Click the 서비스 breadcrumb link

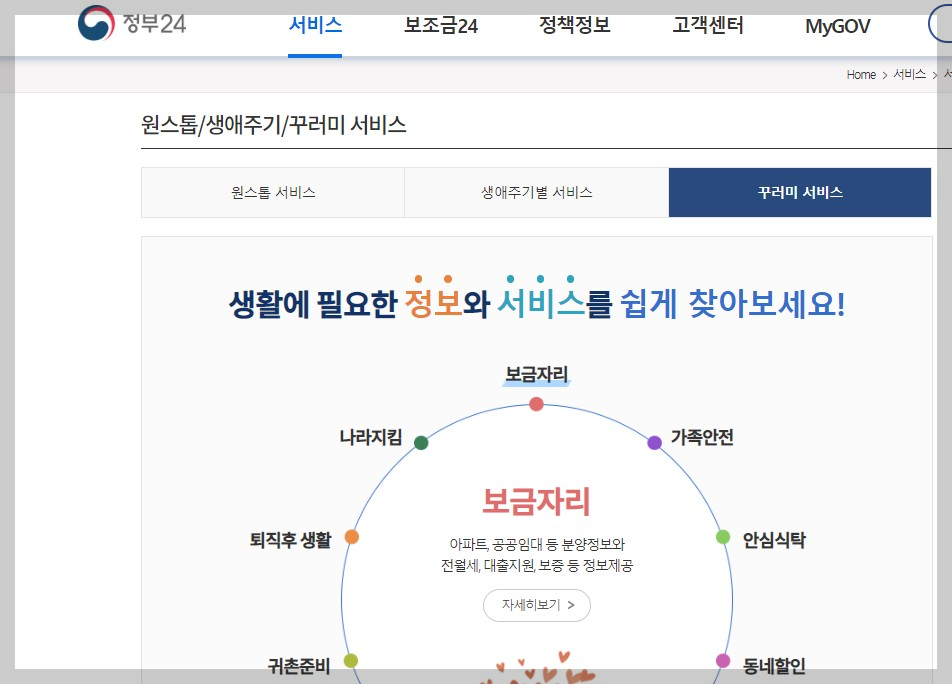click(x=910, y=74)
